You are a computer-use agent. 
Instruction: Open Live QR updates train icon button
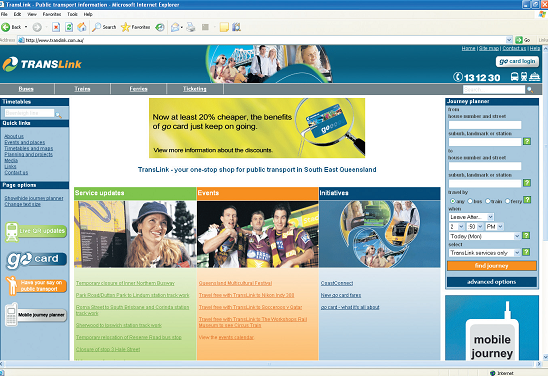(x=36, y=232)
